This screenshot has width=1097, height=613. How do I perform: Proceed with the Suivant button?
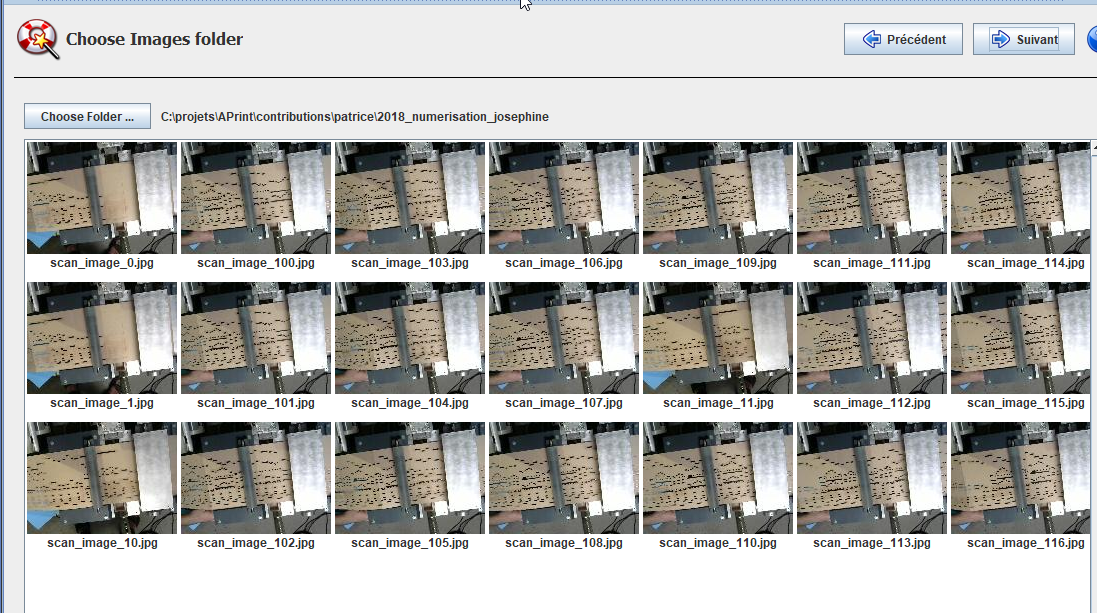(1023, 40)
